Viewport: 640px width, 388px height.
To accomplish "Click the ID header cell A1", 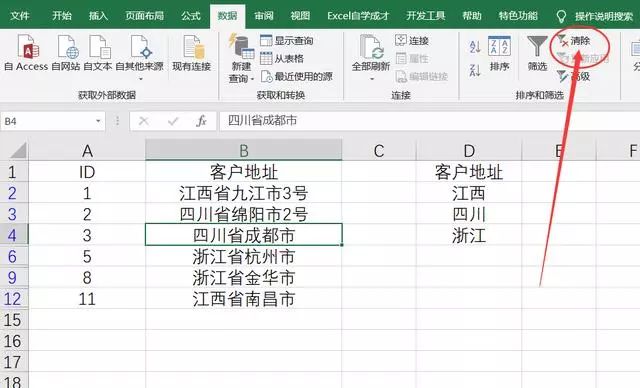I will pyautogui.click(x=87, y=172).
